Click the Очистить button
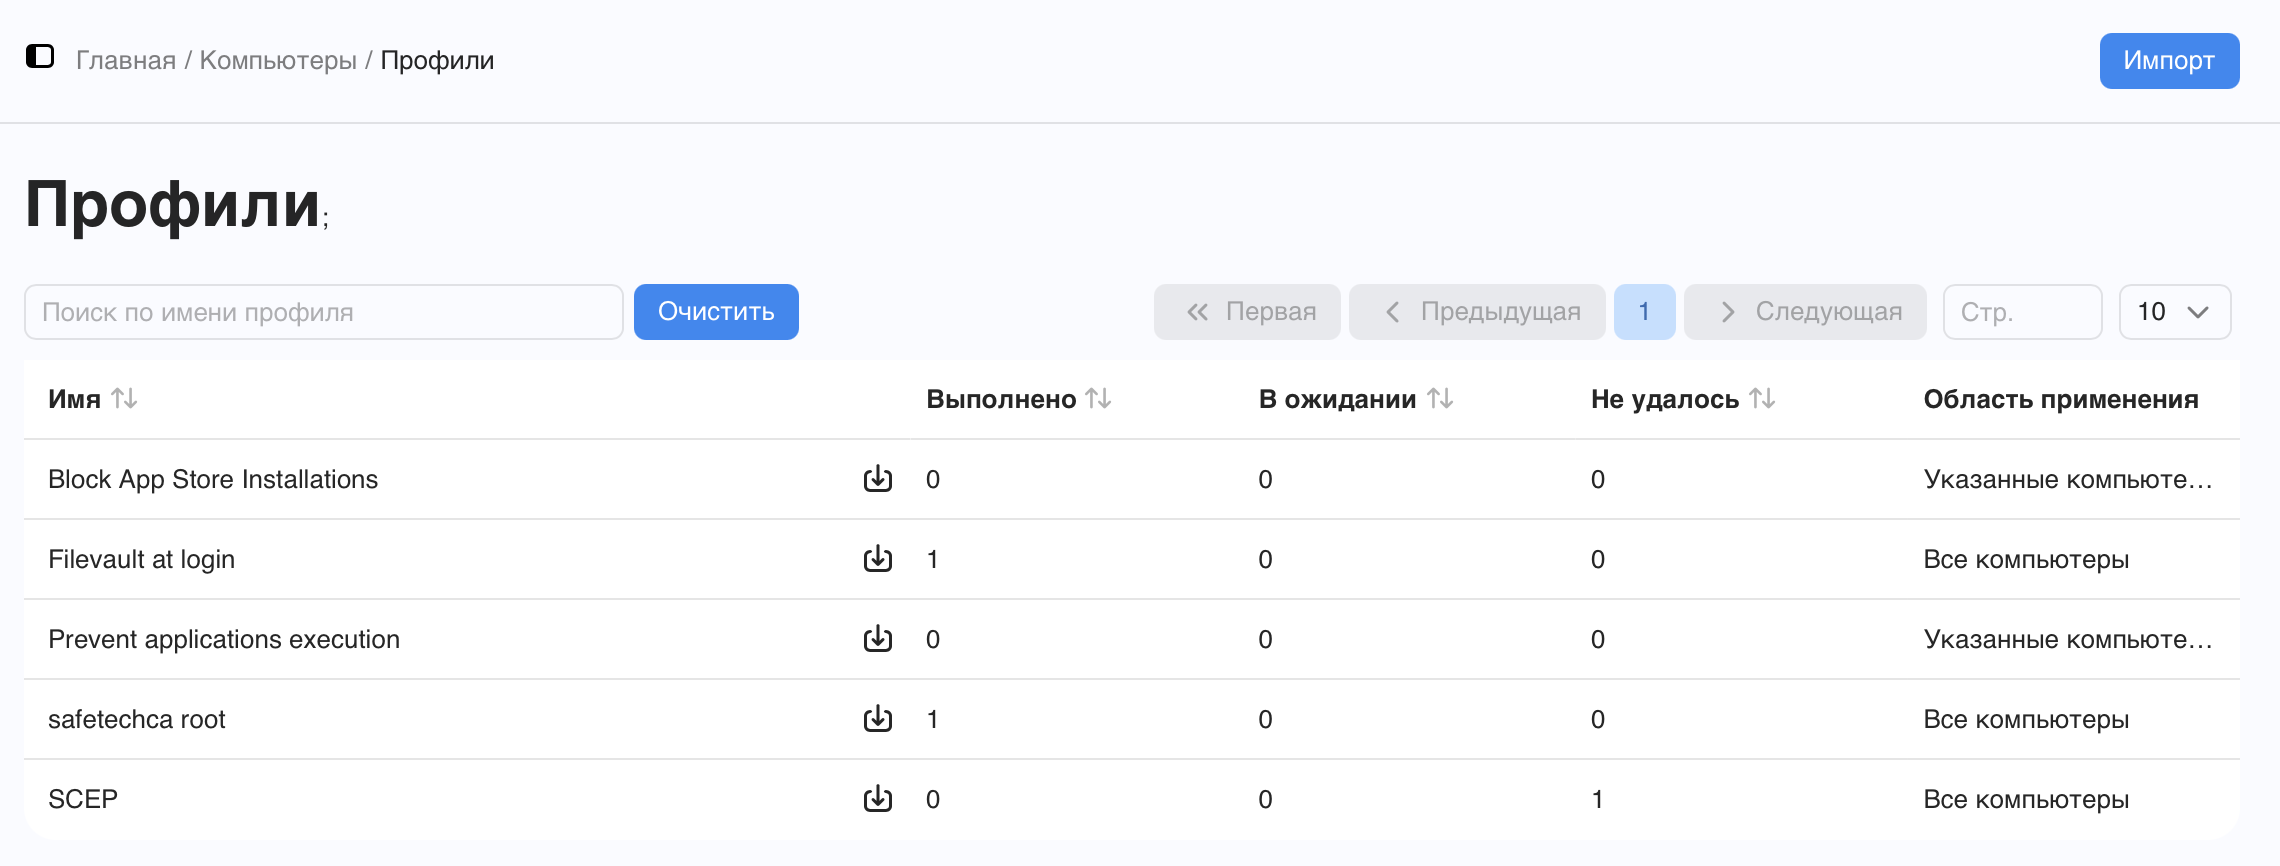 click(x=716, y=312)
